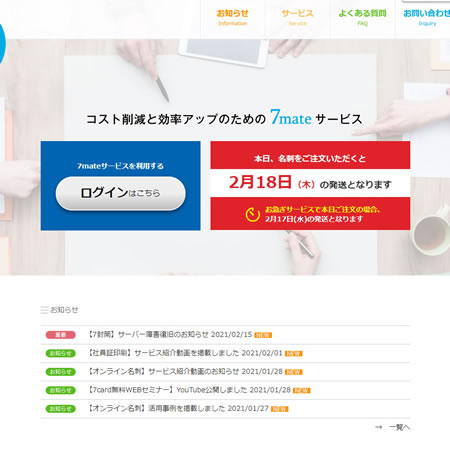Open the サービス Service menu item
The height and width of the screenshot is (450, 450).
pos(297,18)
